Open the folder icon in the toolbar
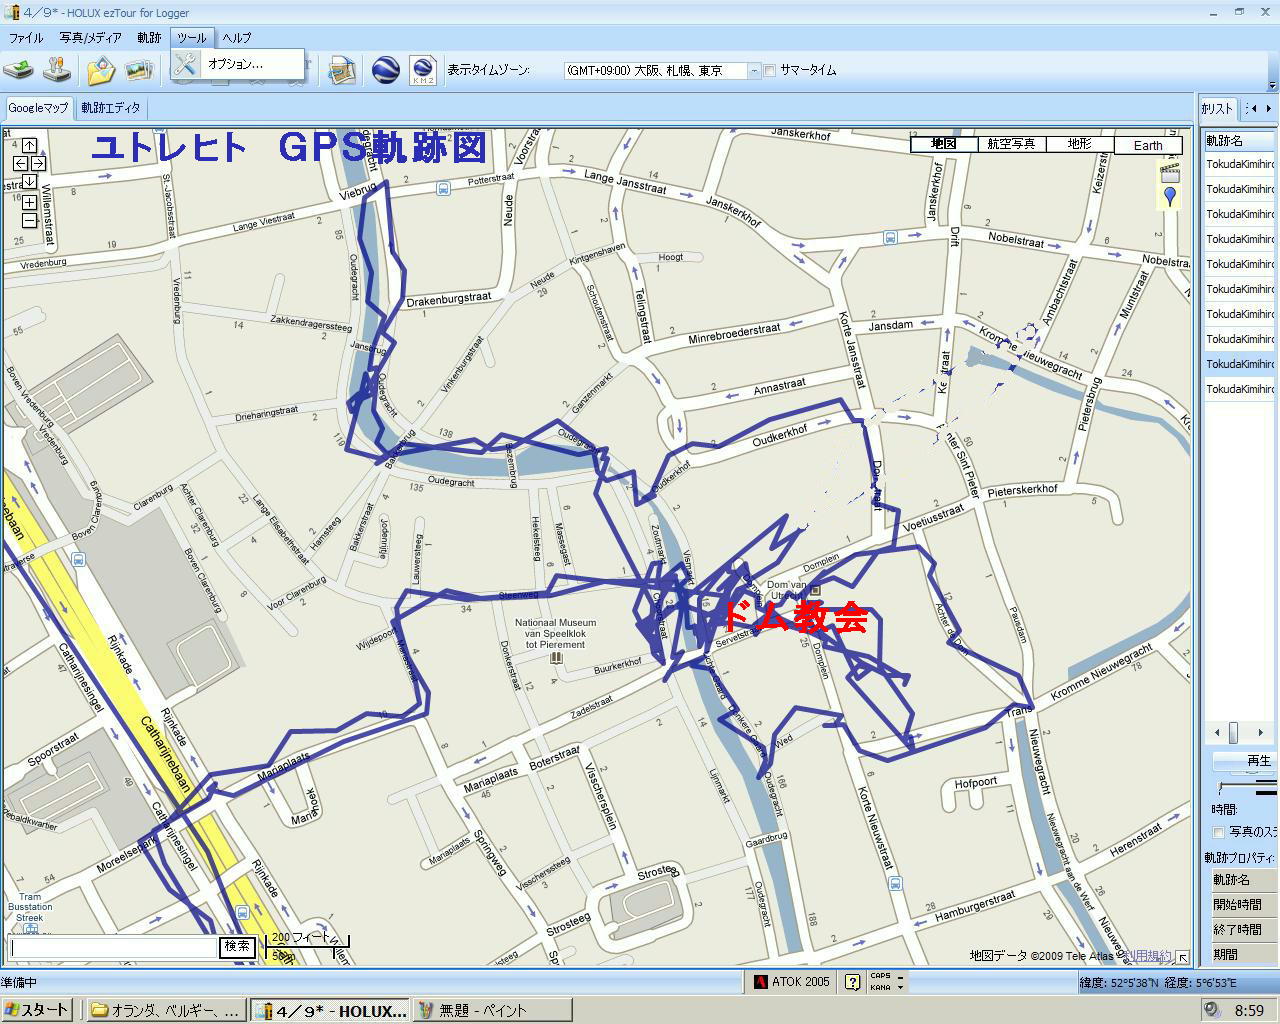 pyautogui.click(x=101, y=69)
